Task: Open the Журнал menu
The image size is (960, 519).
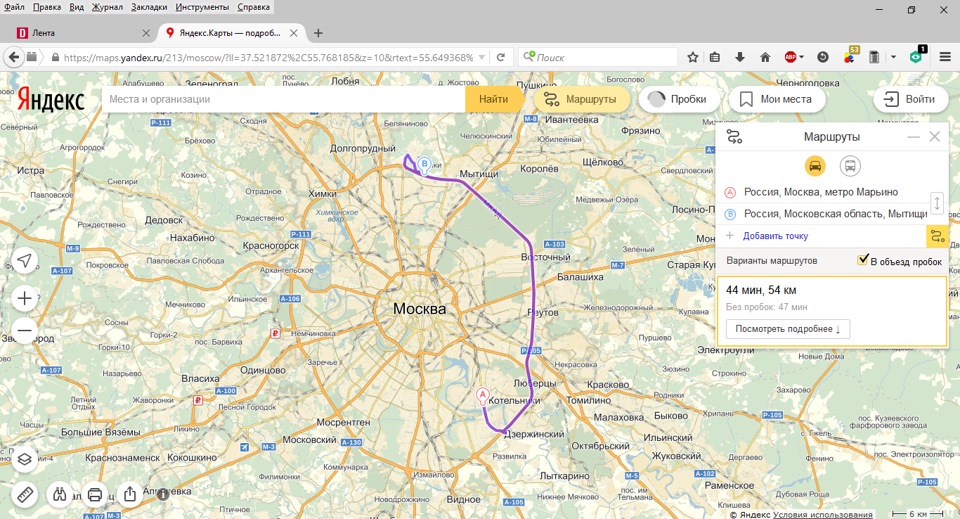Action: pos(107,7)
